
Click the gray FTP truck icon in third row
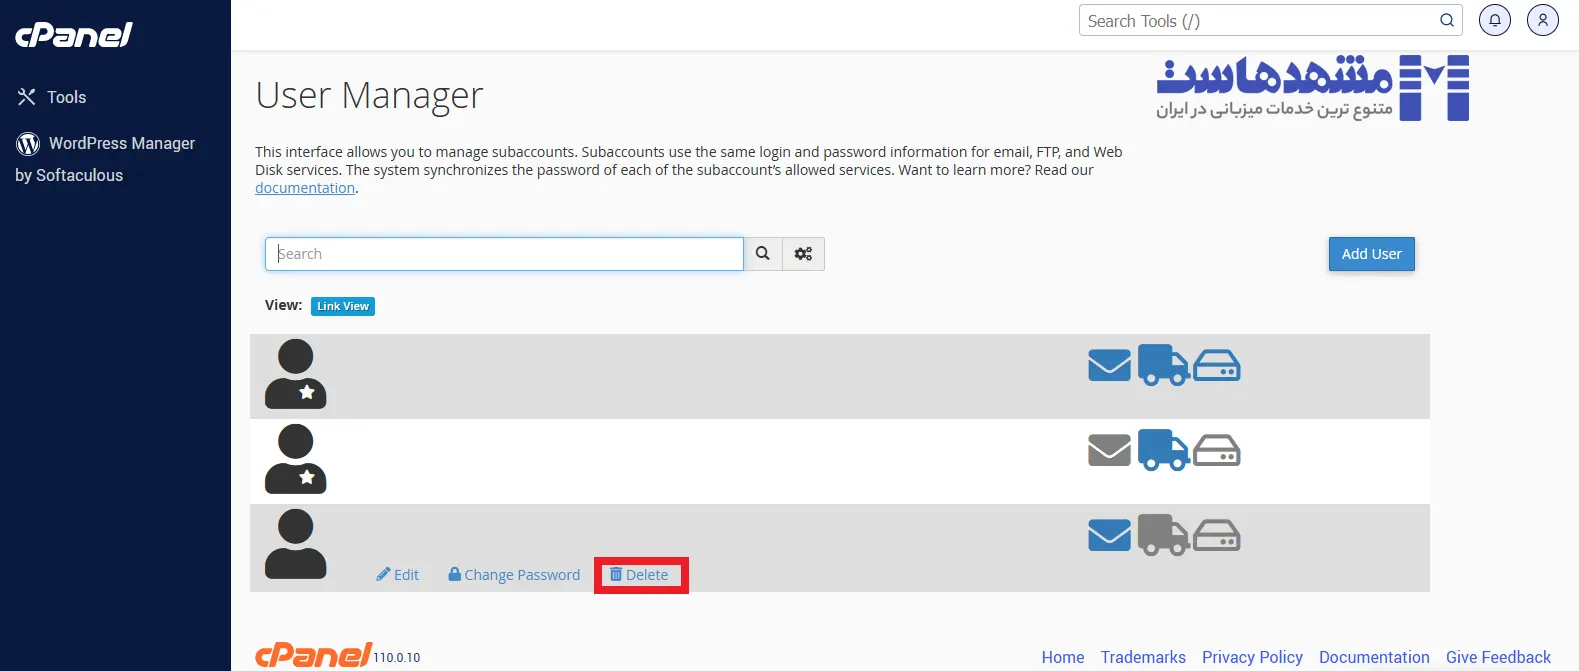tap(1163, 536)
